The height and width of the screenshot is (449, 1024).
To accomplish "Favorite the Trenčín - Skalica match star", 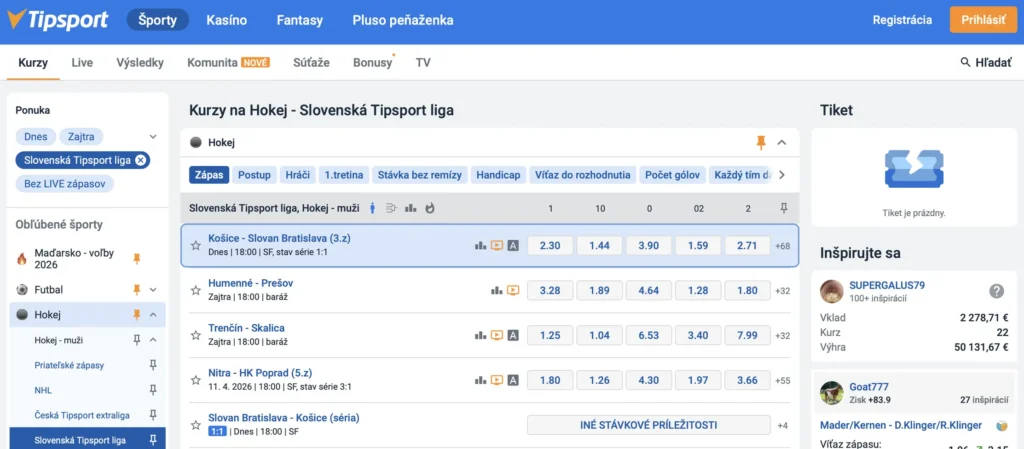I will (x=195, y=335).
